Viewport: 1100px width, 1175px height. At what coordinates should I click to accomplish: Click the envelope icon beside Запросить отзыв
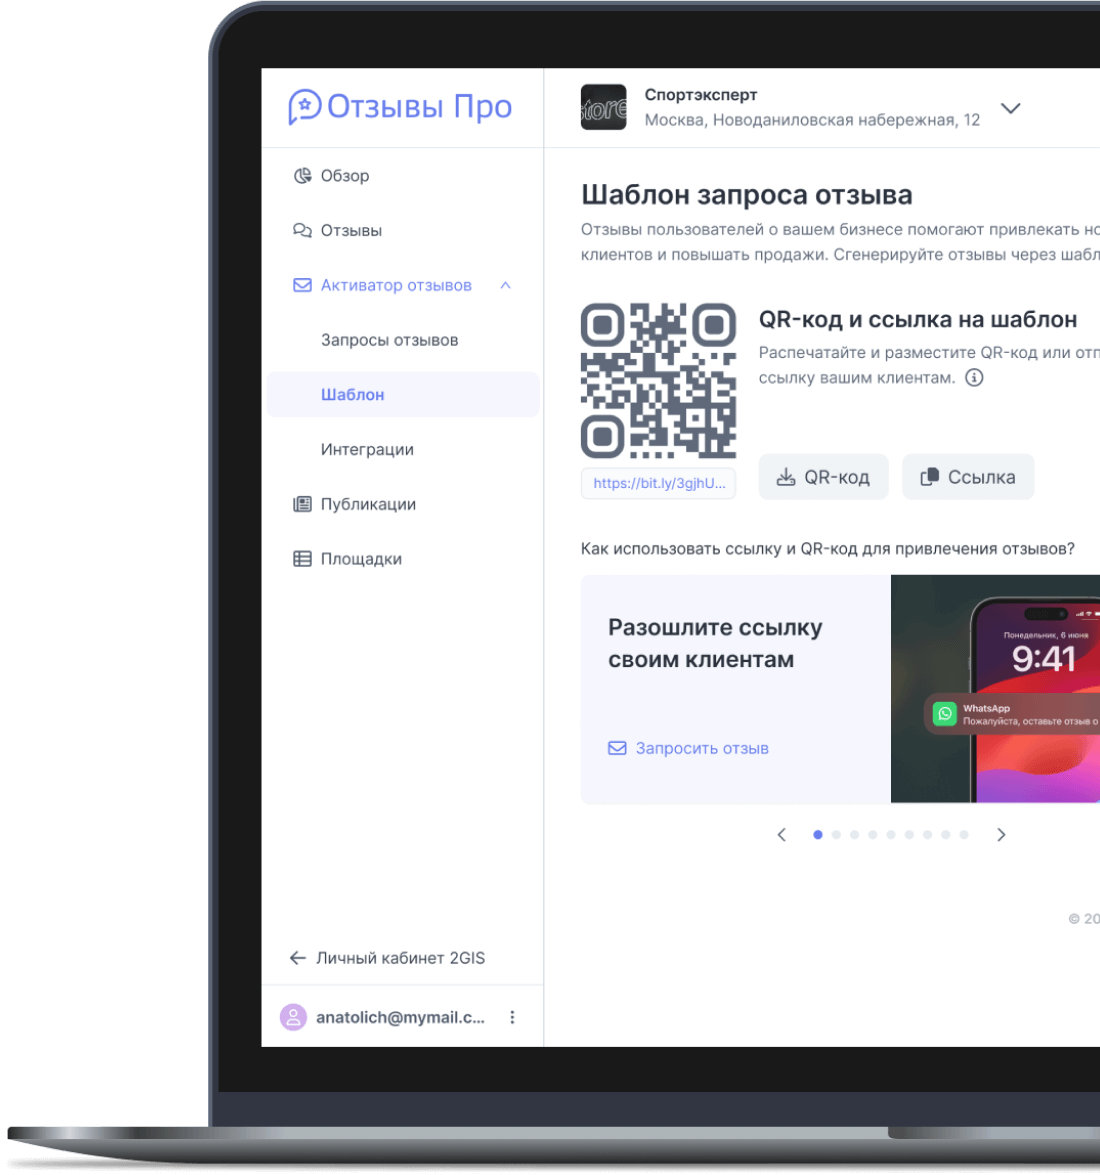(x=617, y=748)
